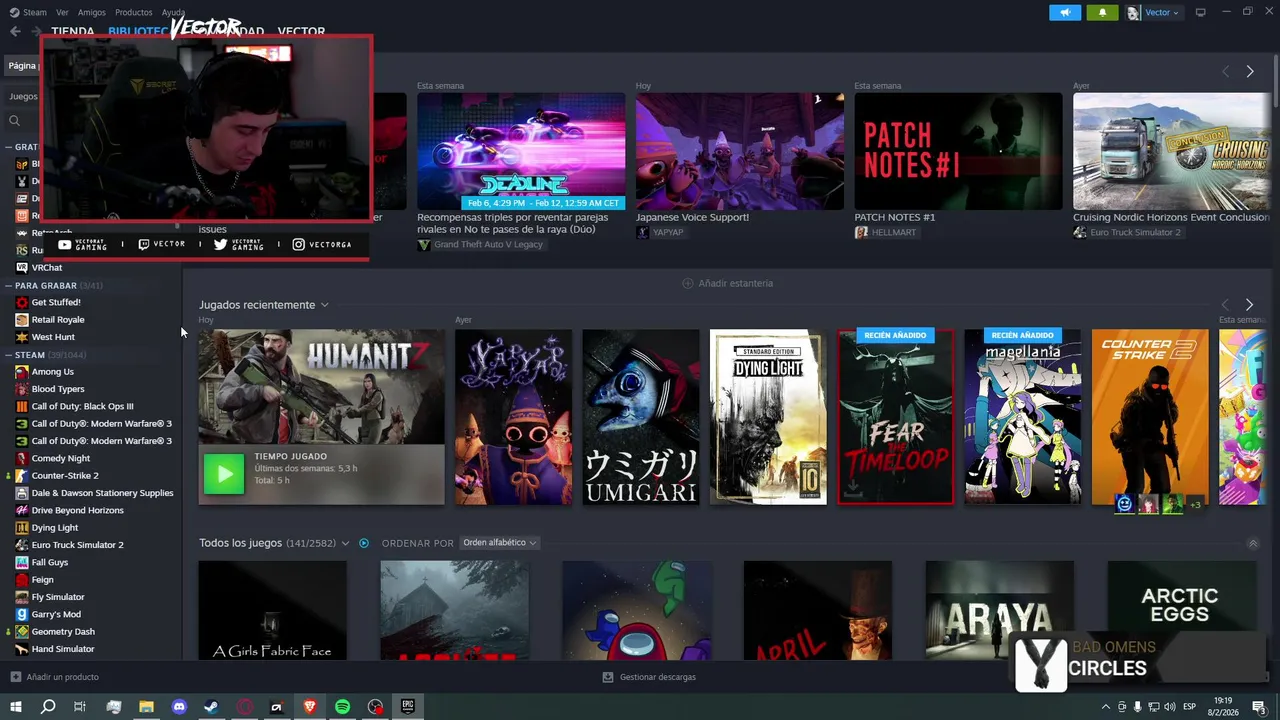Select the ARAYA game tile
Viewport: 1280px width, 720px height.
1000,610
